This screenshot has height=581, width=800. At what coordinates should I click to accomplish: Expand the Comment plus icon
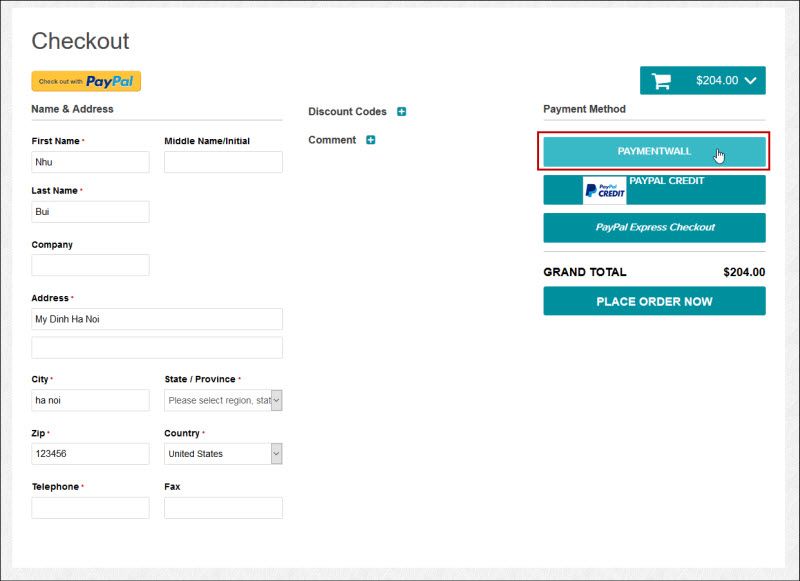(x=370, y=140)
